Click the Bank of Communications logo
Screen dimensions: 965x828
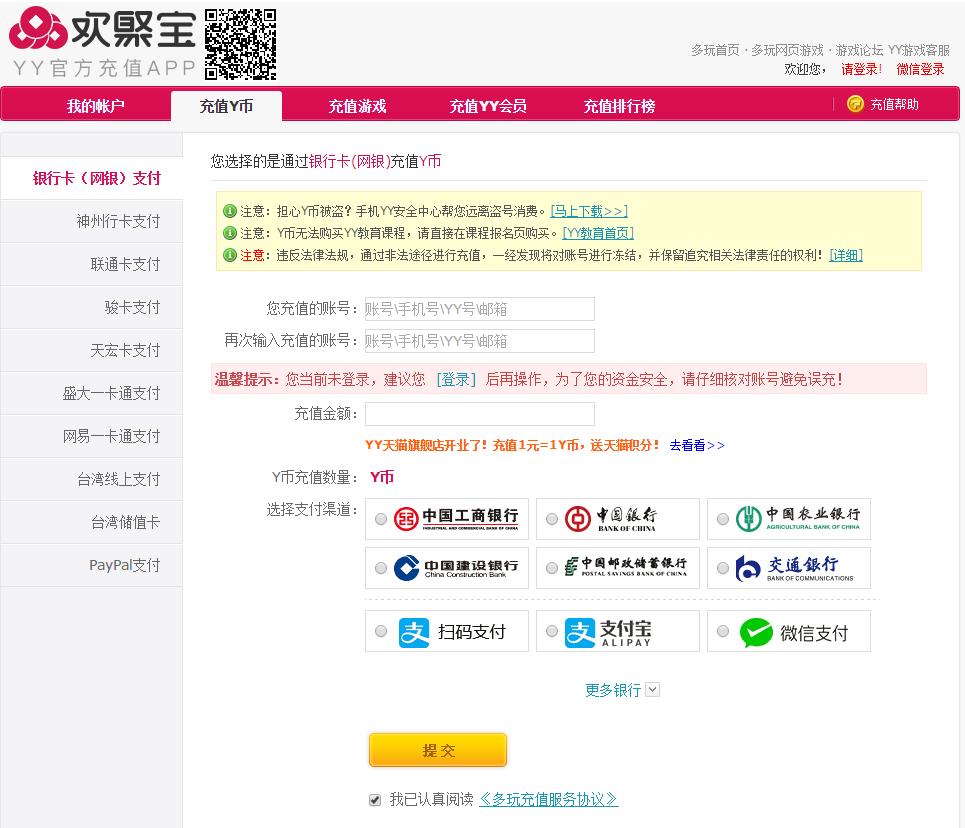pos(795,568)
